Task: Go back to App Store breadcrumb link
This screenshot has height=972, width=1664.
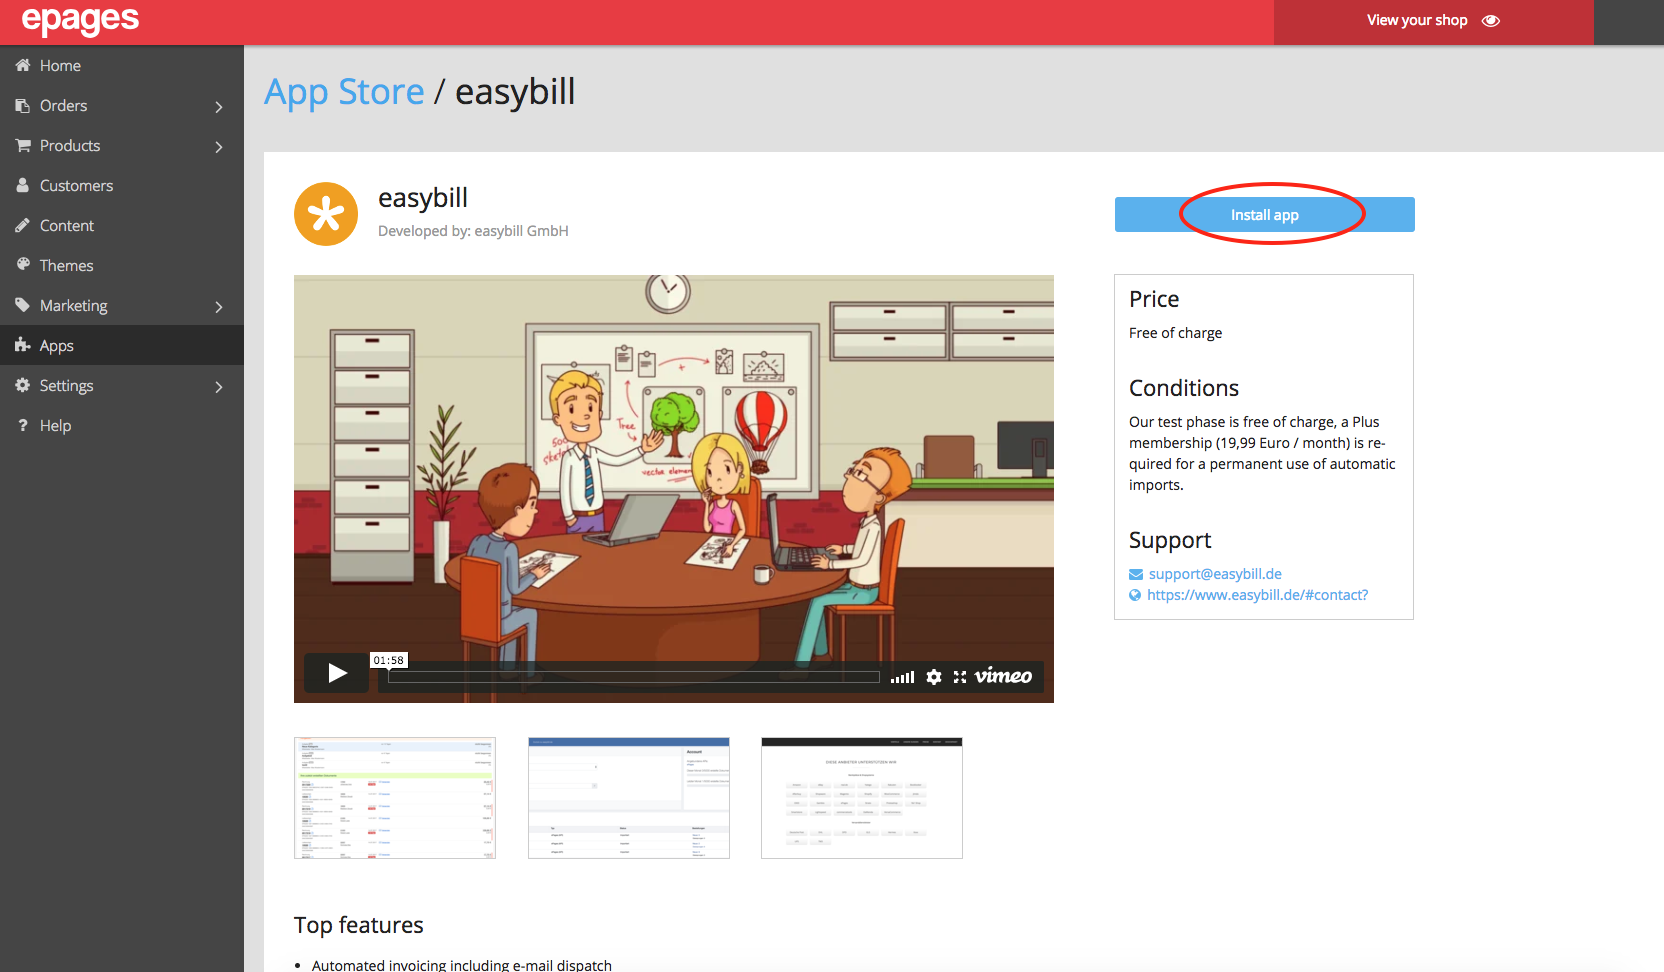Action: tap(344, 92)
